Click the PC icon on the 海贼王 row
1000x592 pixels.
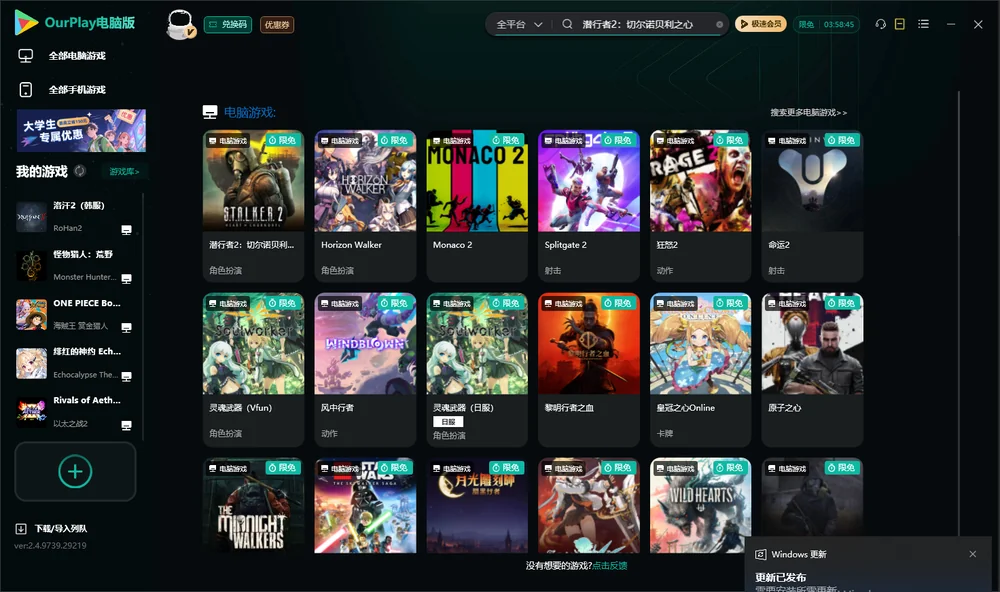(x=126, y=327)
